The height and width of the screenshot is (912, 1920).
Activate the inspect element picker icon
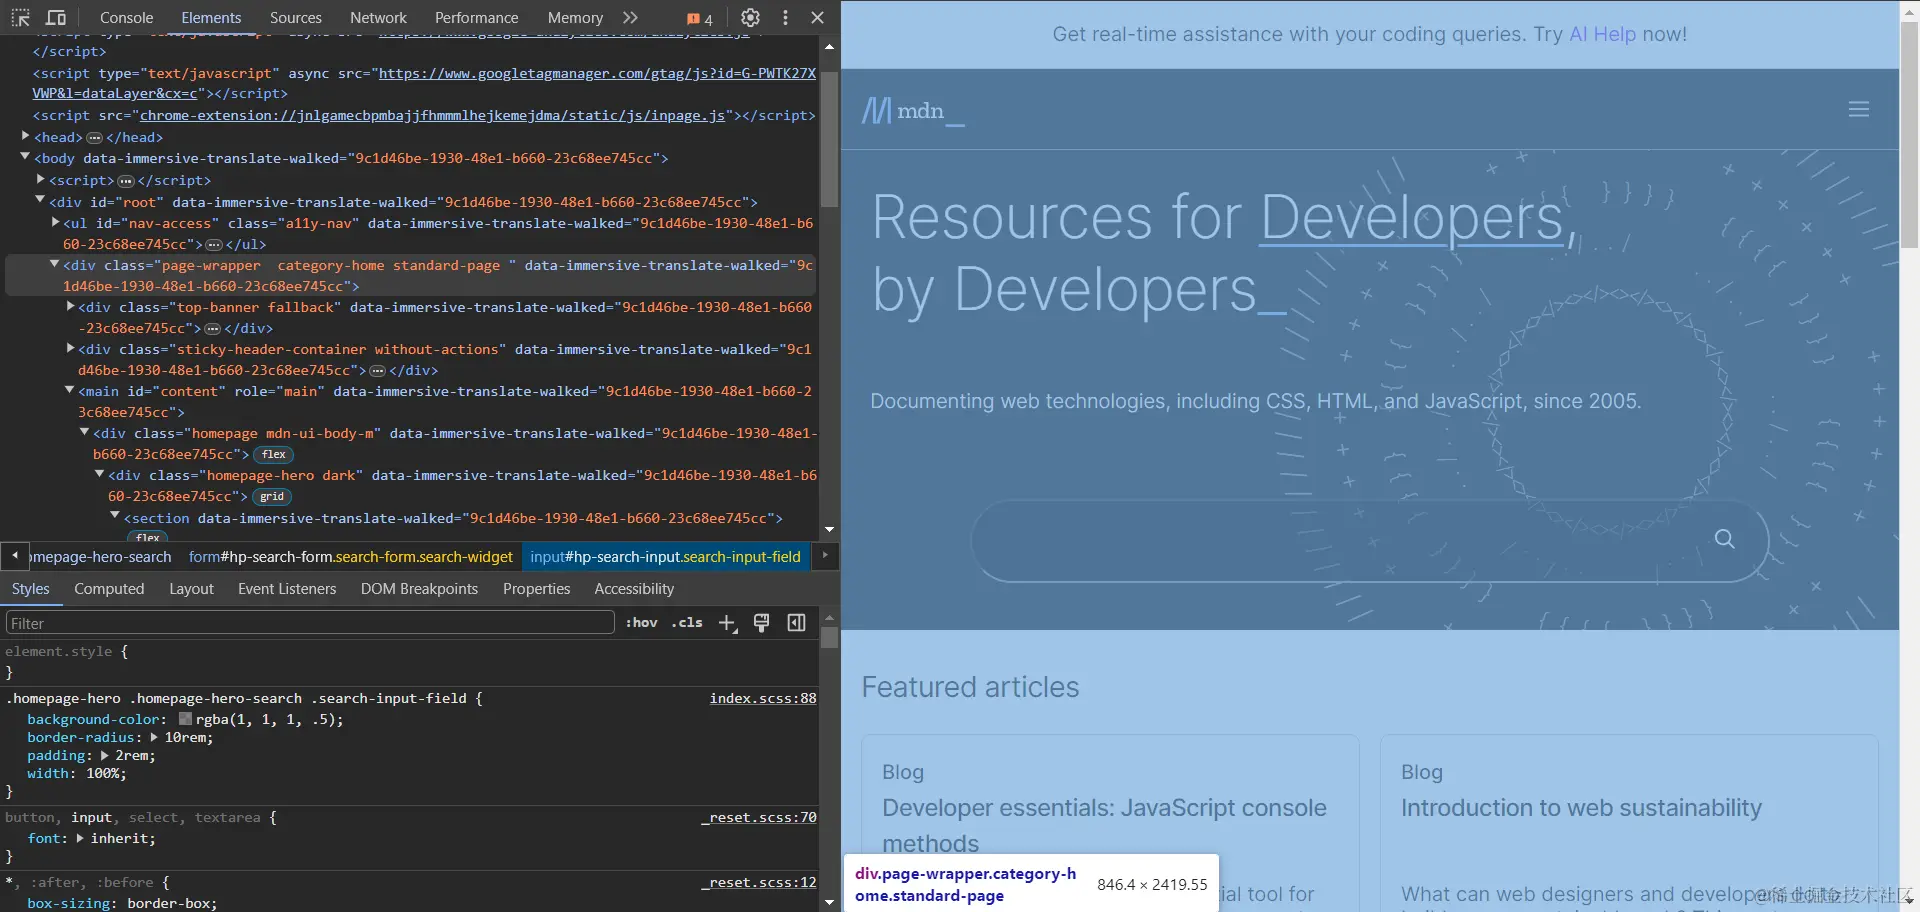coord(20,18)
